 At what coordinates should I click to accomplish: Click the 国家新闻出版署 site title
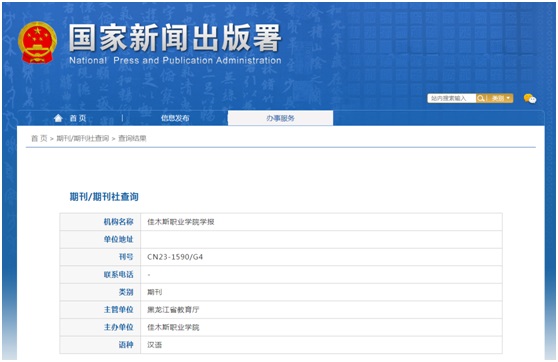tap(175, 38)
